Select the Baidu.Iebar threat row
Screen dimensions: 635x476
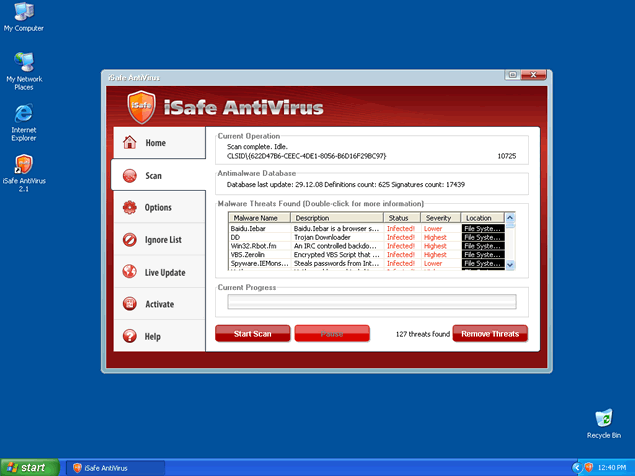(260, 229)
